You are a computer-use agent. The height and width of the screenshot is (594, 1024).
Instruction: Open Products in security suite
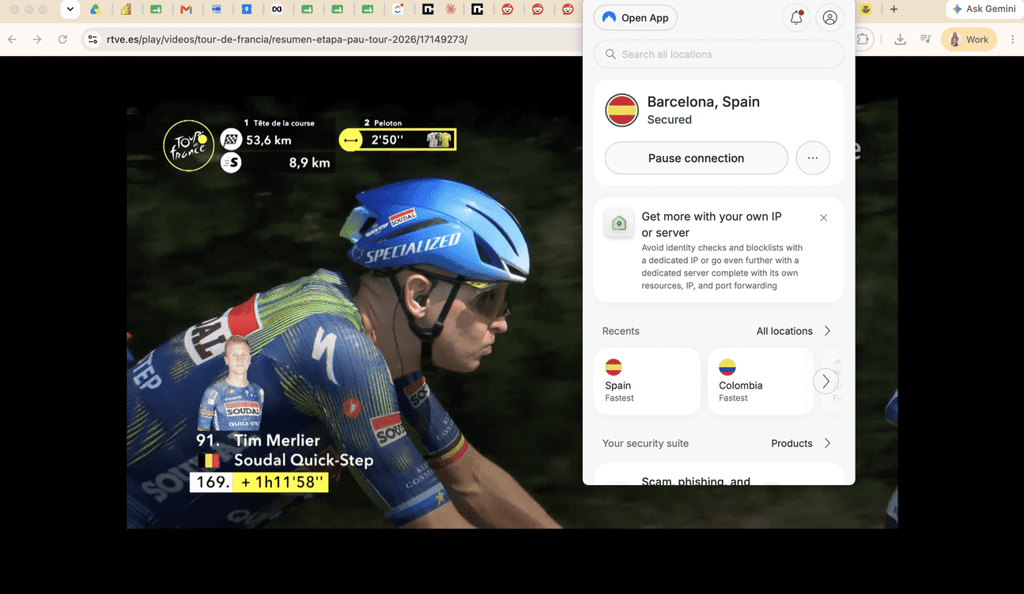[x=801, y=443]
